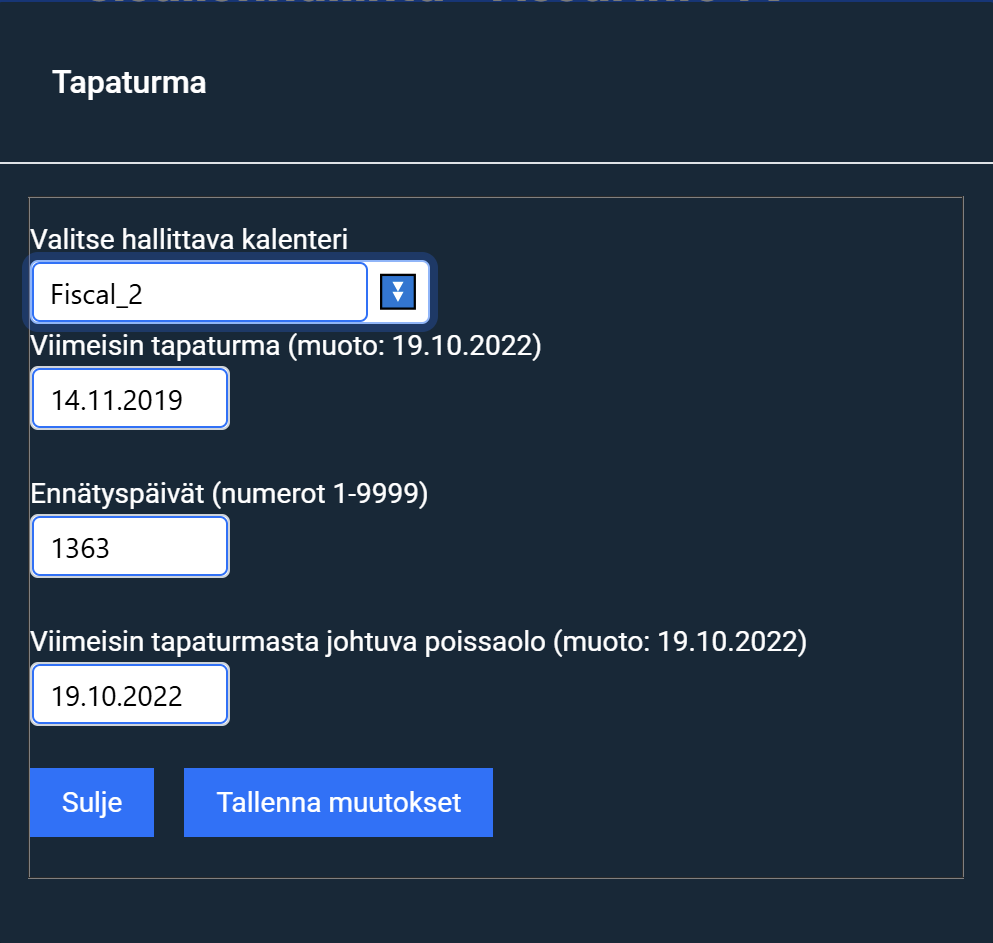
Task: Save with the Tallenna muutokset button
Action: point(338,802)
